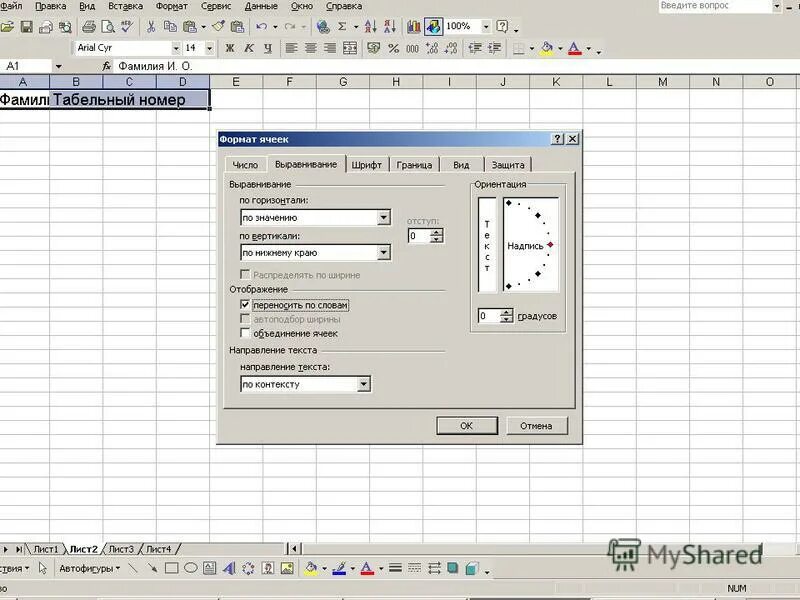The width and height of the screenshot is (800, 600).
Task: Select the Лист3 sheet tab
Action: click(x=121, y=549)
